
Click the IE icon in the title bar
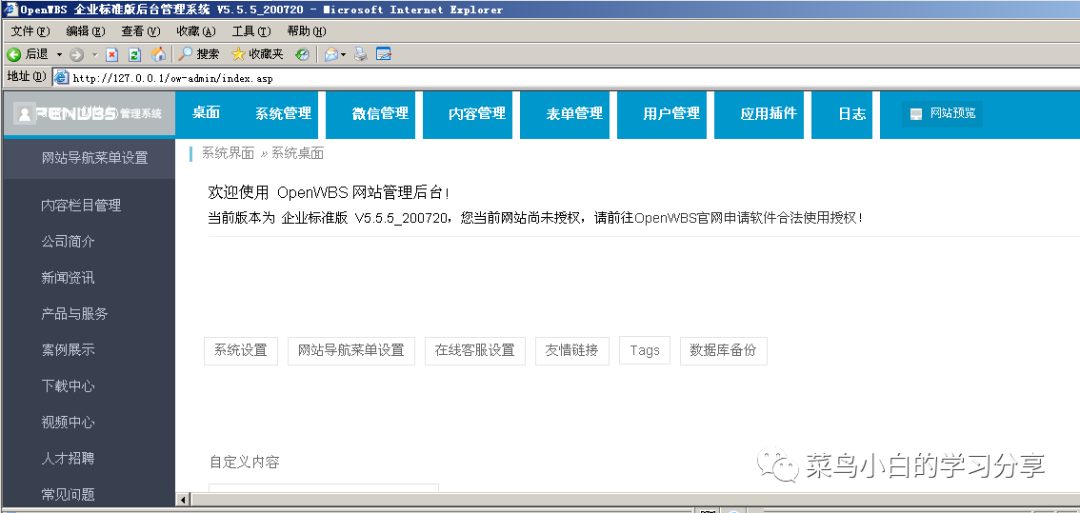click(x=10, y=10)
